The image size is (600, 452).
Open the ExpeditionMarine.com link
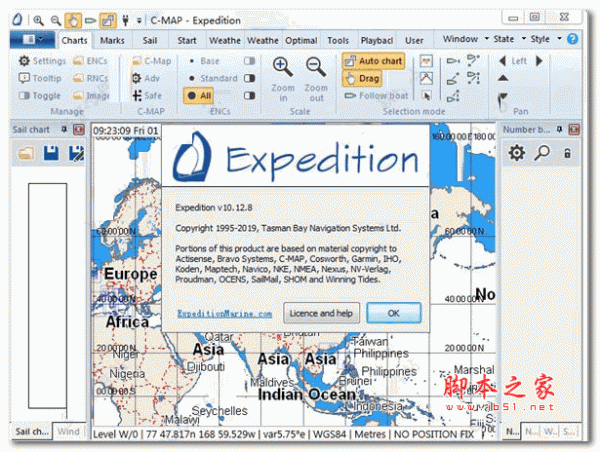pyautogui.click(x=225, y=314)
